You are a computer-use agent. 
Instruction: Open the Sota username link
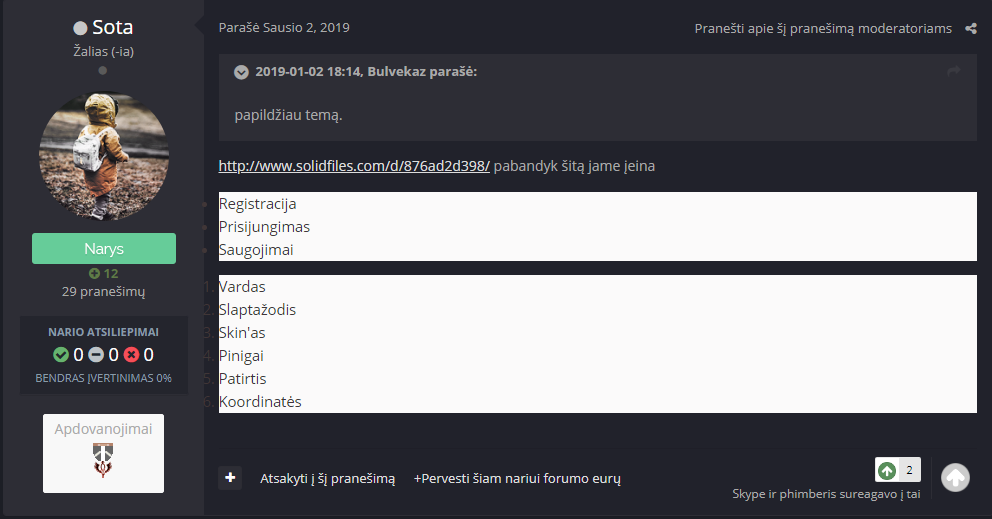[113, 27]
